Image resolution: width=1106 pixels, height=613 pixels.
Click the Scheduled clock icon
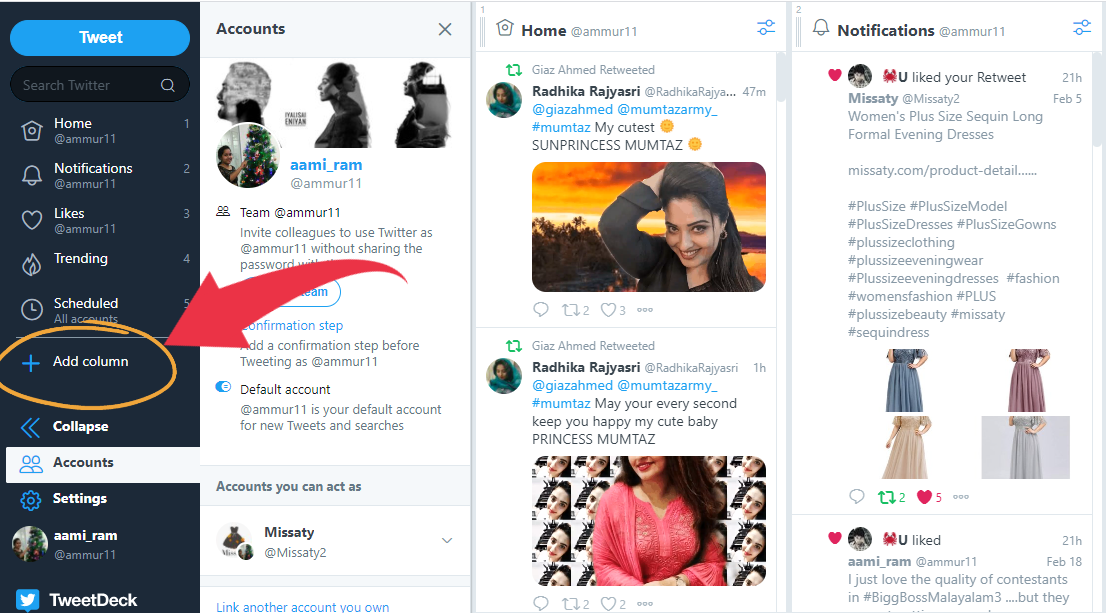(32, 309)
